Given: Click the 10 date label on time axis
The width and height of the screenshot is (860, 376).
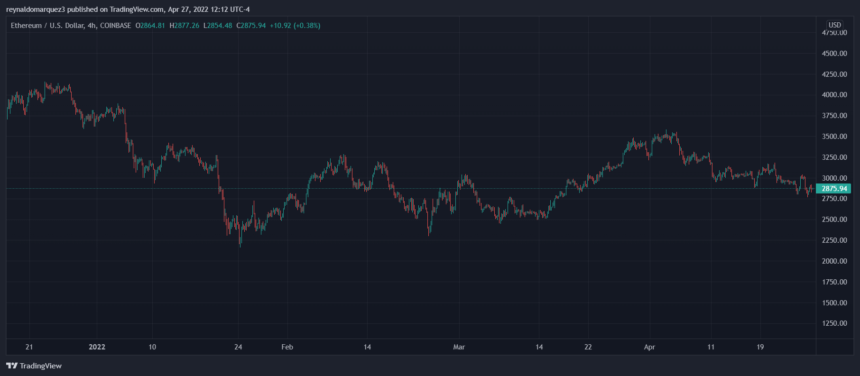Looking at the screenshot, I should point(152,347).
